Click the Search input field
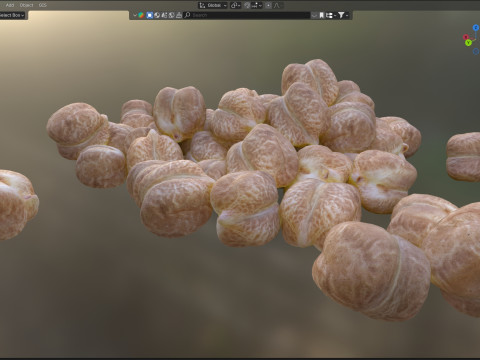 tap(247, 15)
